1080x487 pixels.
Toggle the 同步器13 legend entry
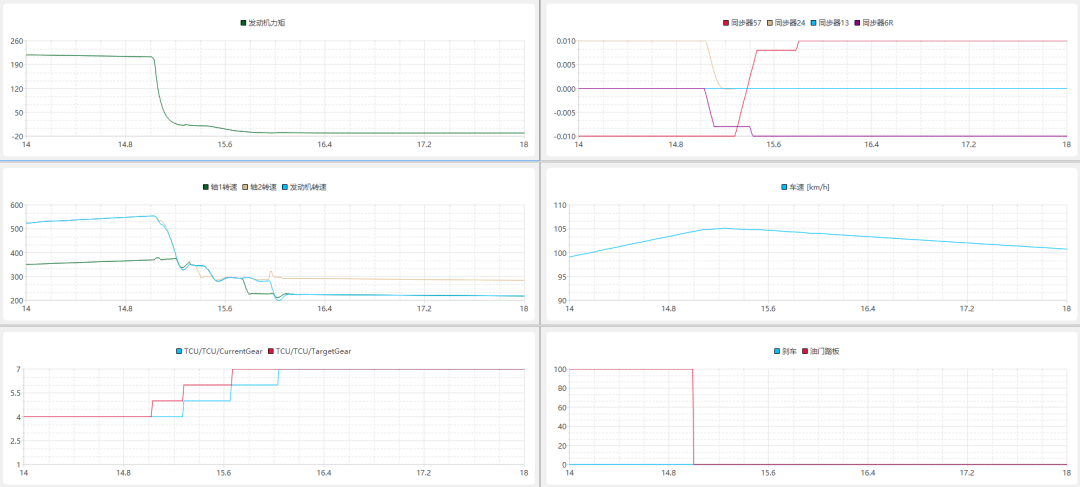tap(831, 23)
